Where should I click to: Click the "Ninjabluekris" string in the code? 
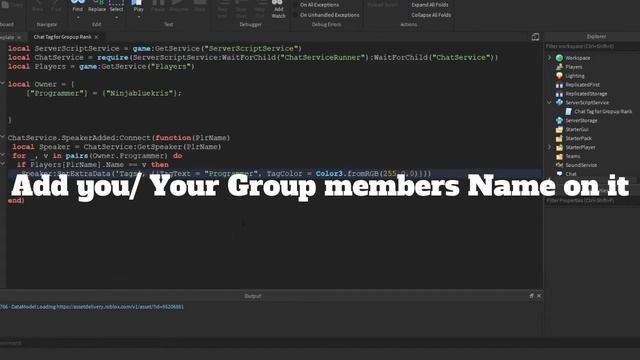tap(139, 93)
